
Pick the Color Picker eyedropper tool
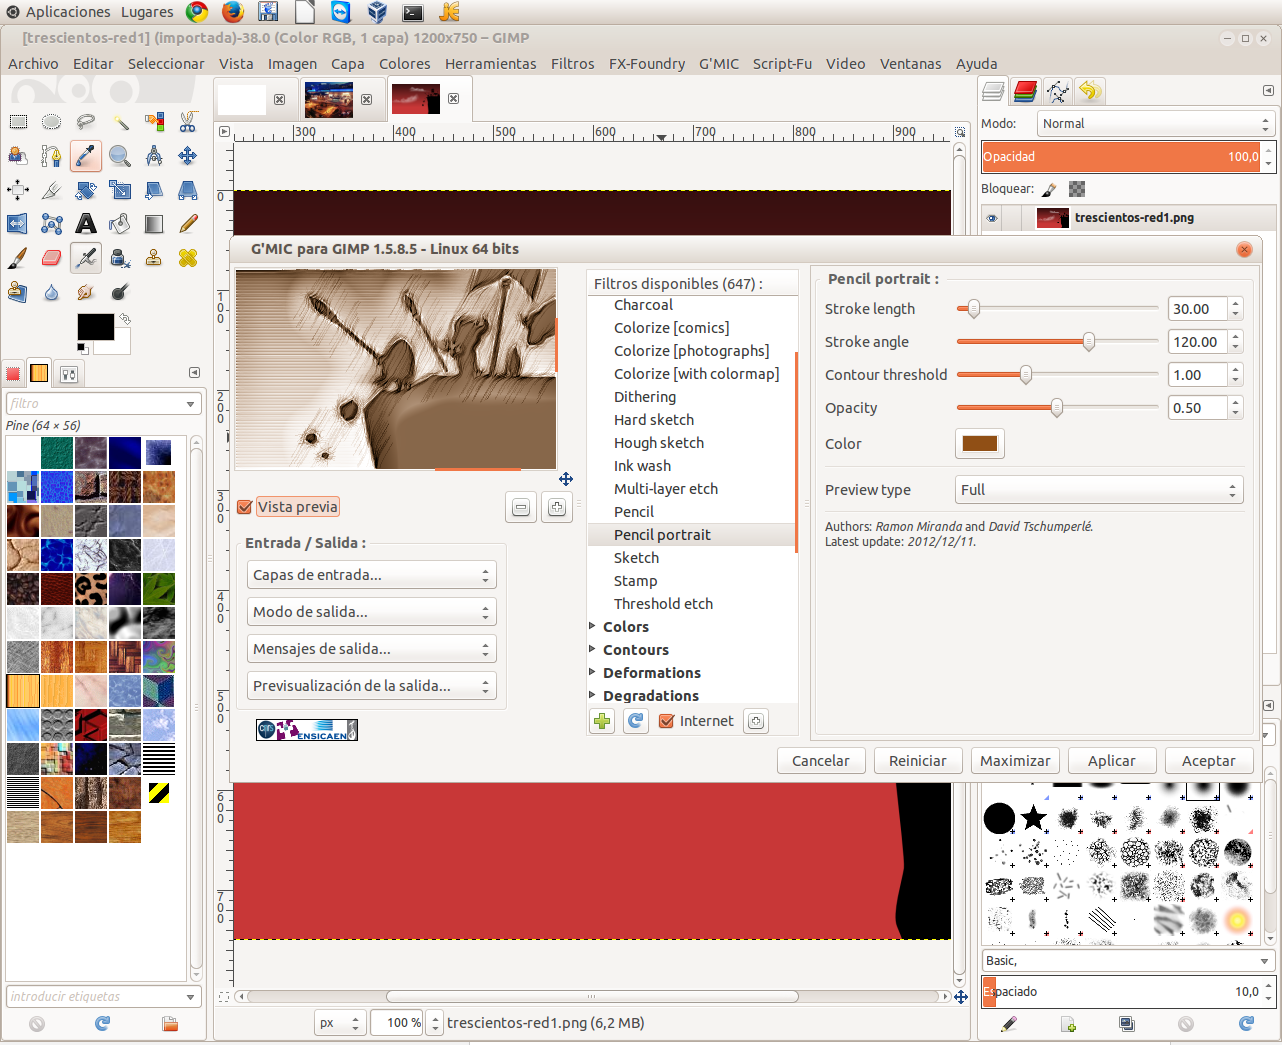(x=86, y=156)
